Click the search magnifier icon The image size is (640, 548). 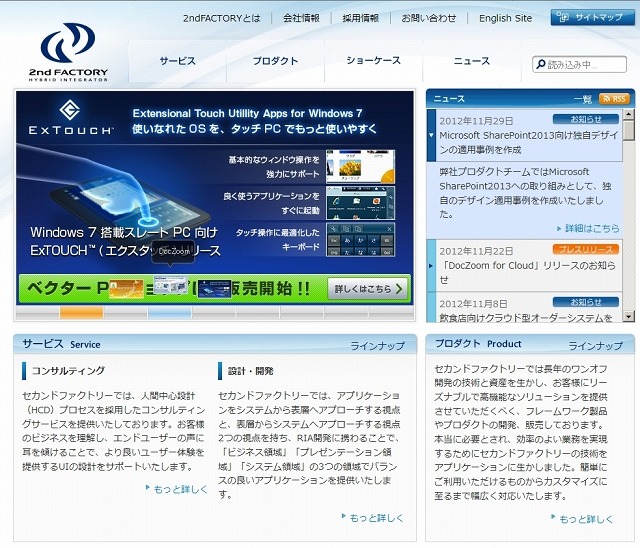pos(540,64)
